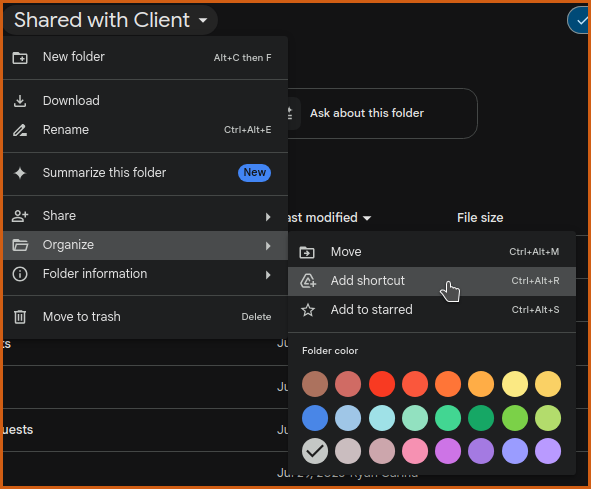Pick the periwinkle blue swatch in bottom row
This screenshot has height=489, width=591.
[x=515, y=451]
